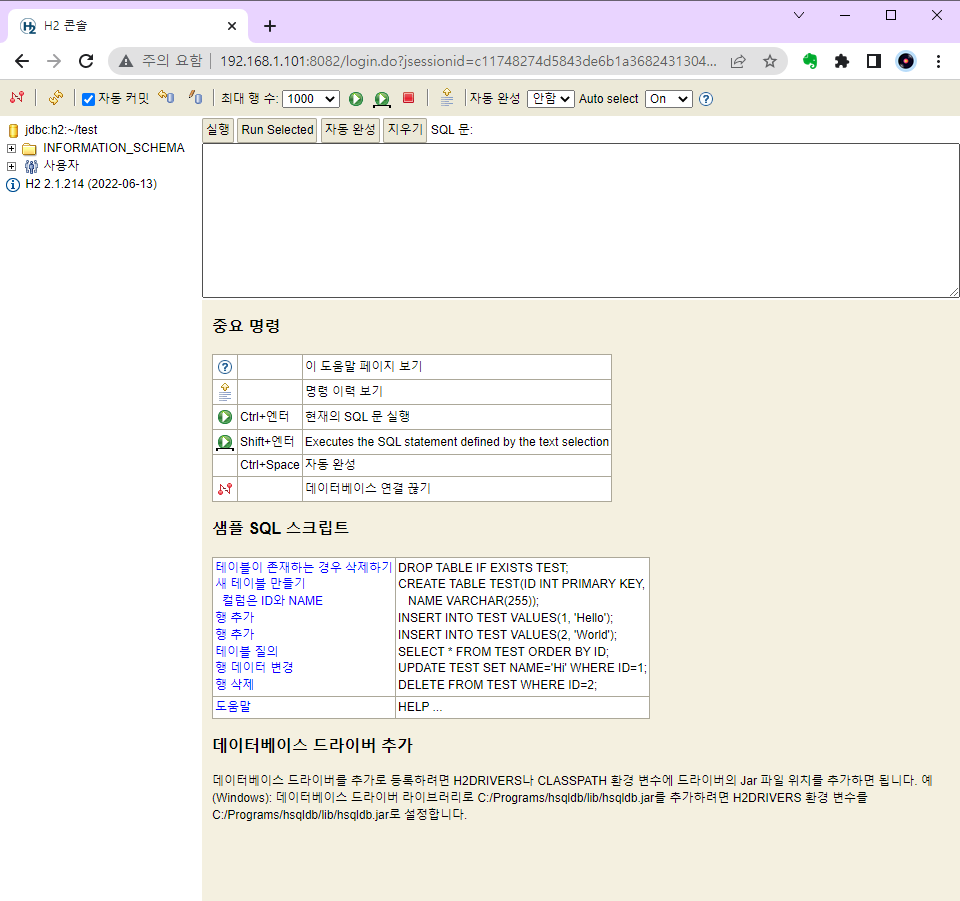Toggle the 자동 커밋 checkbox
Screen dimensions: 960x901
(88, 99)
